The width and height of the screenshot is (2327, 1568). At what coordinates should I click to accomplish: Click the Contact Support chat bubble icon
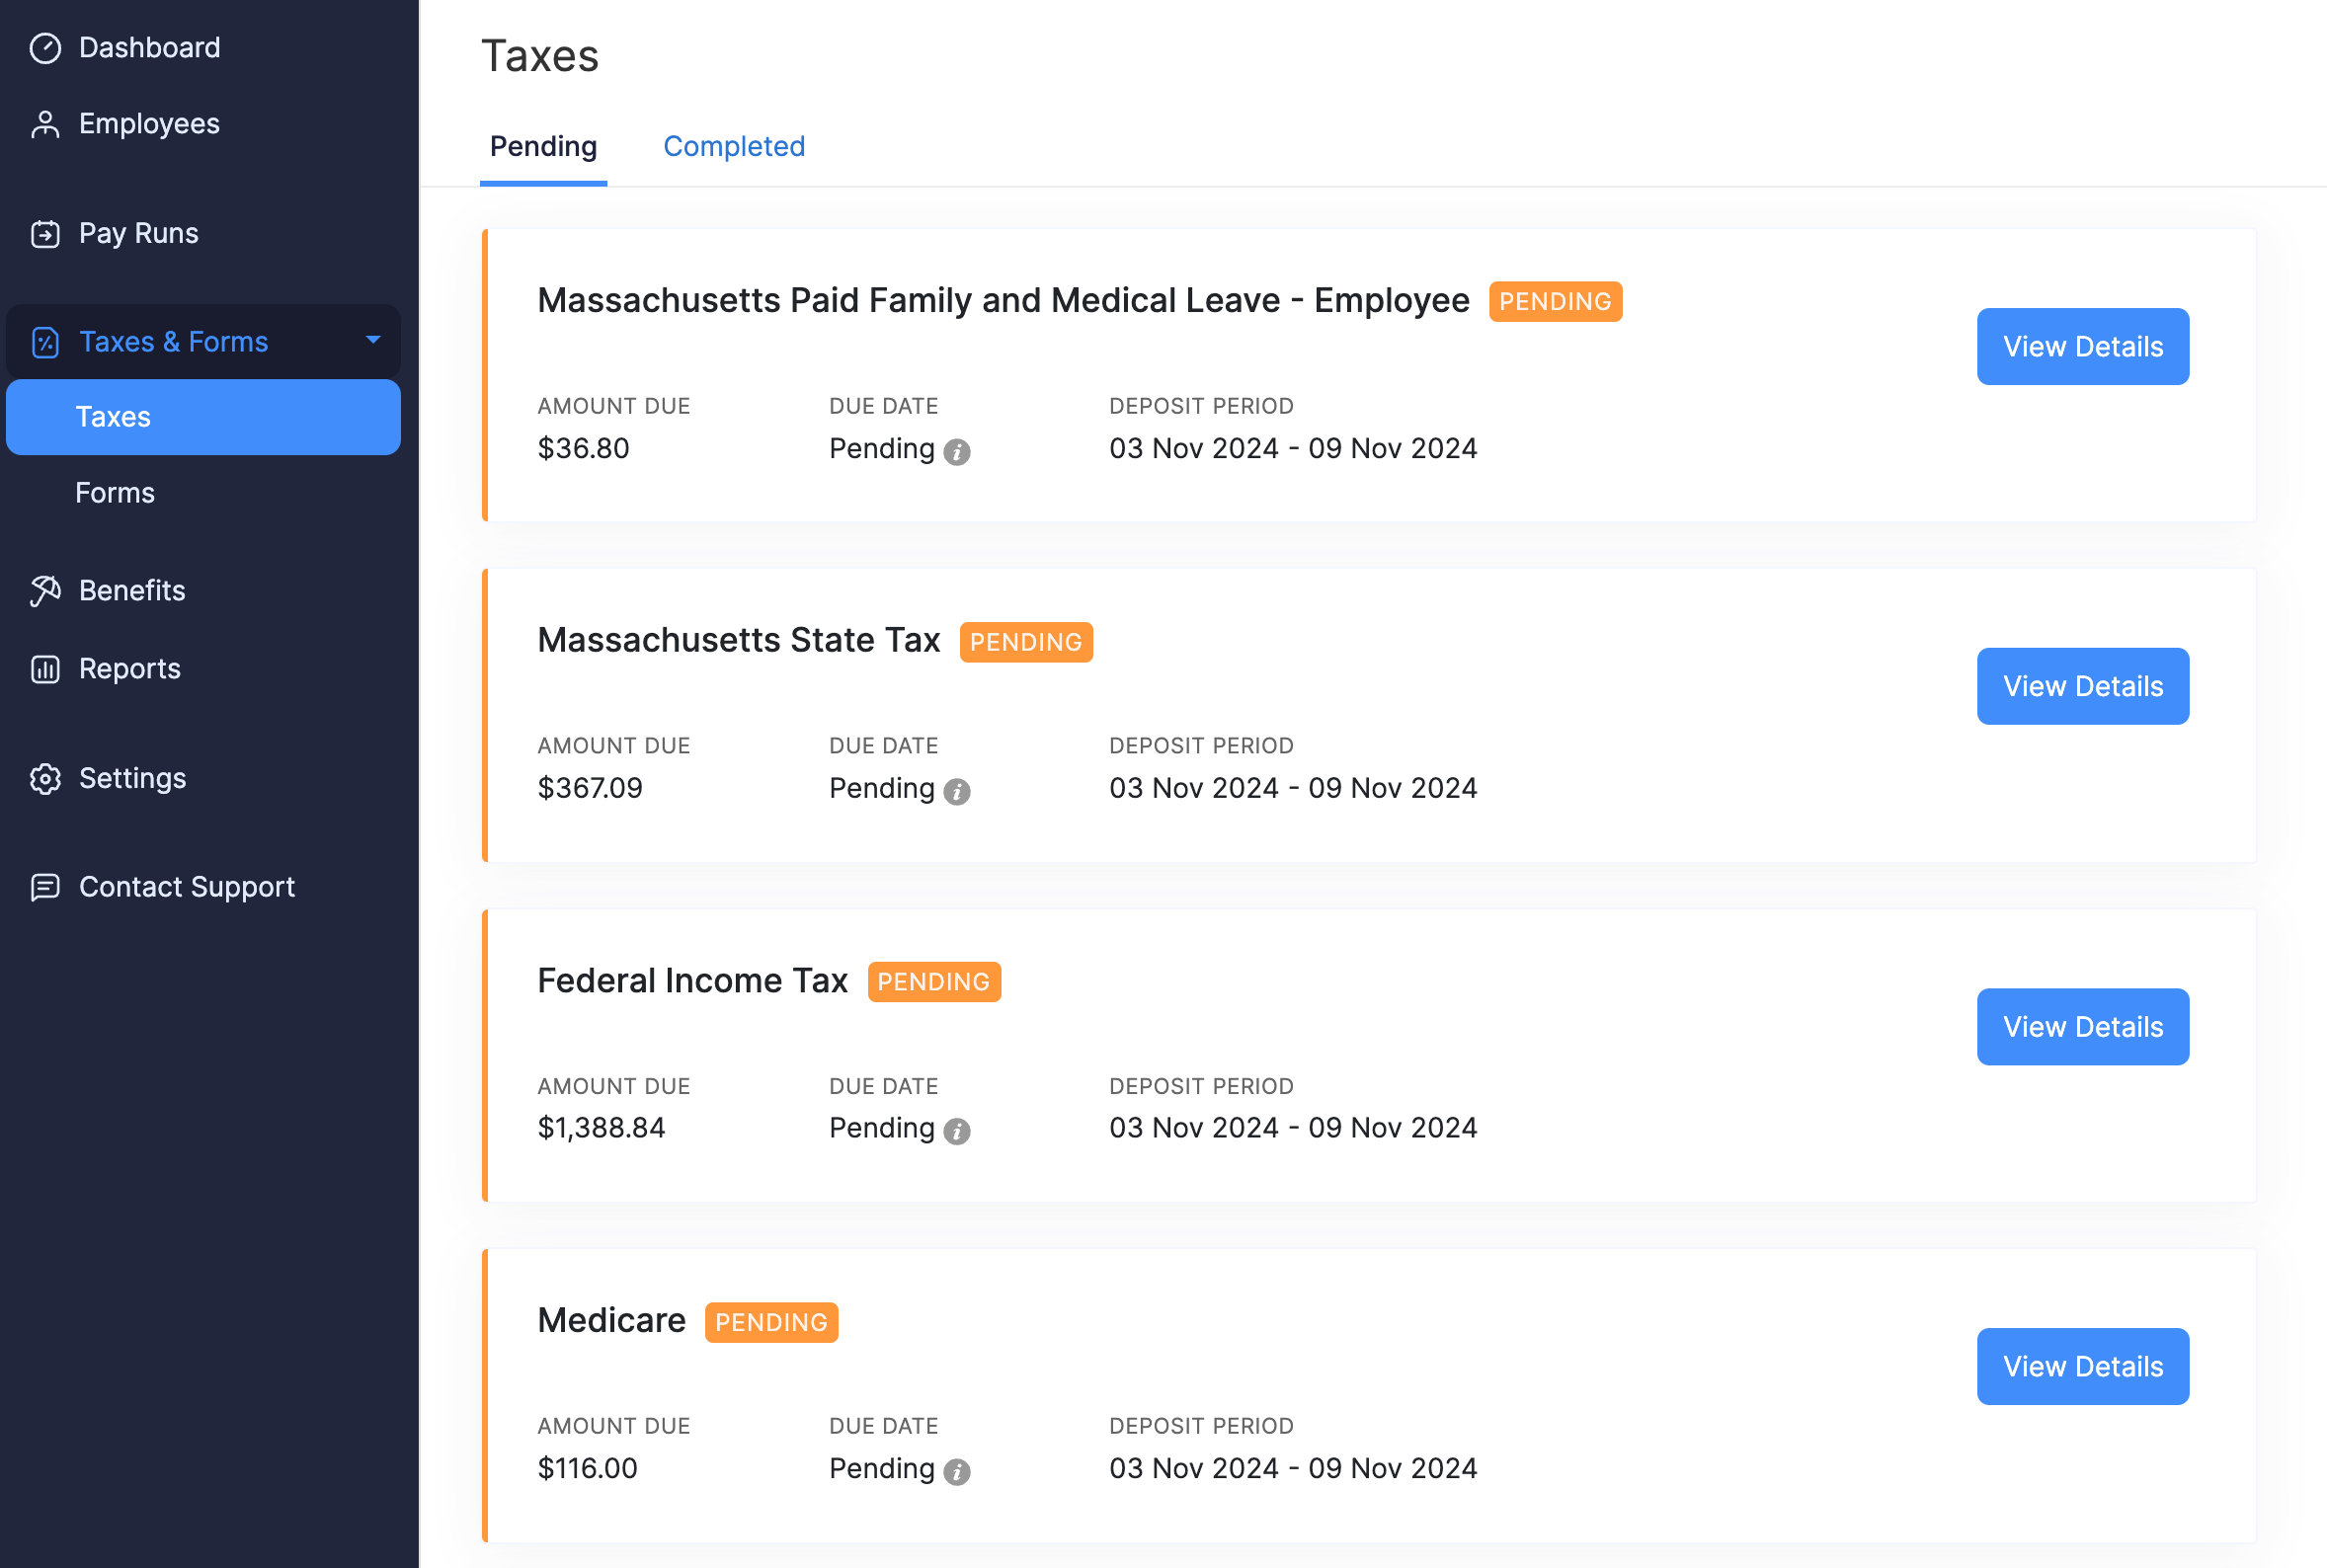[x=45, y=887]
